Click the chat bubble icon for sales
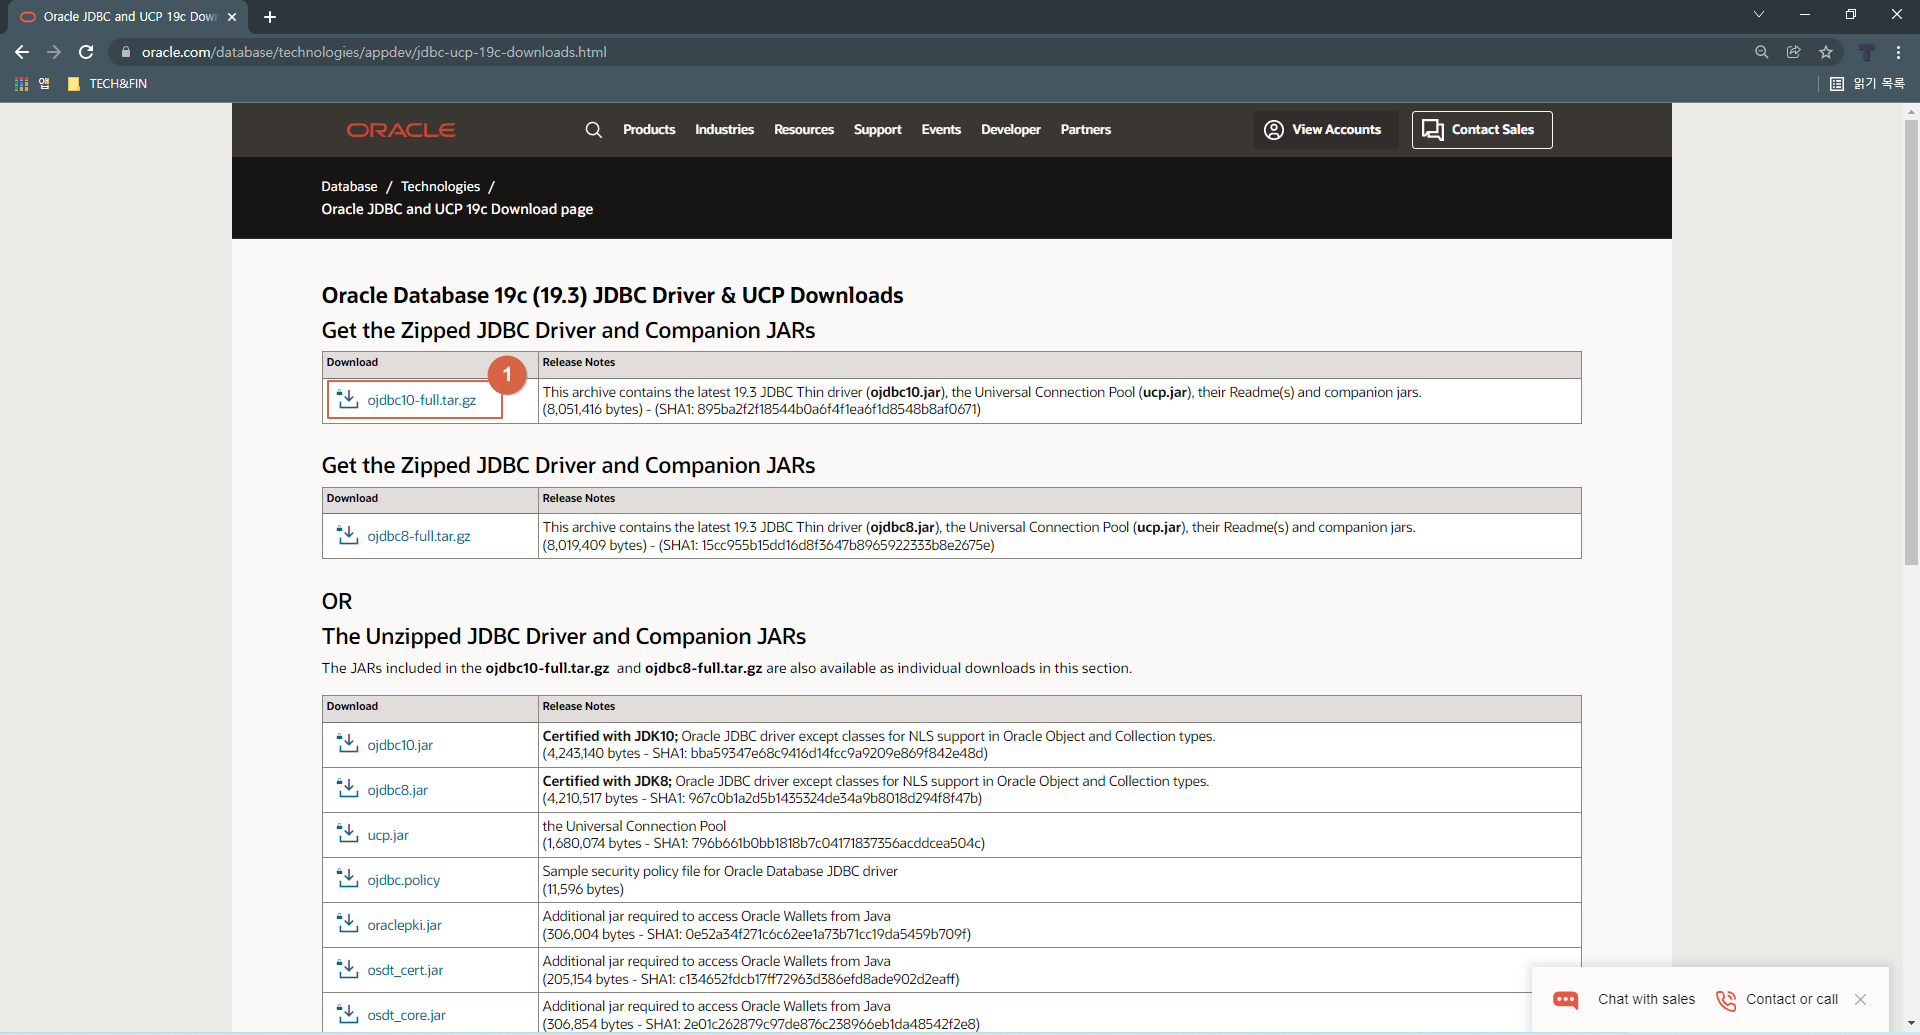 [1566, 999]
